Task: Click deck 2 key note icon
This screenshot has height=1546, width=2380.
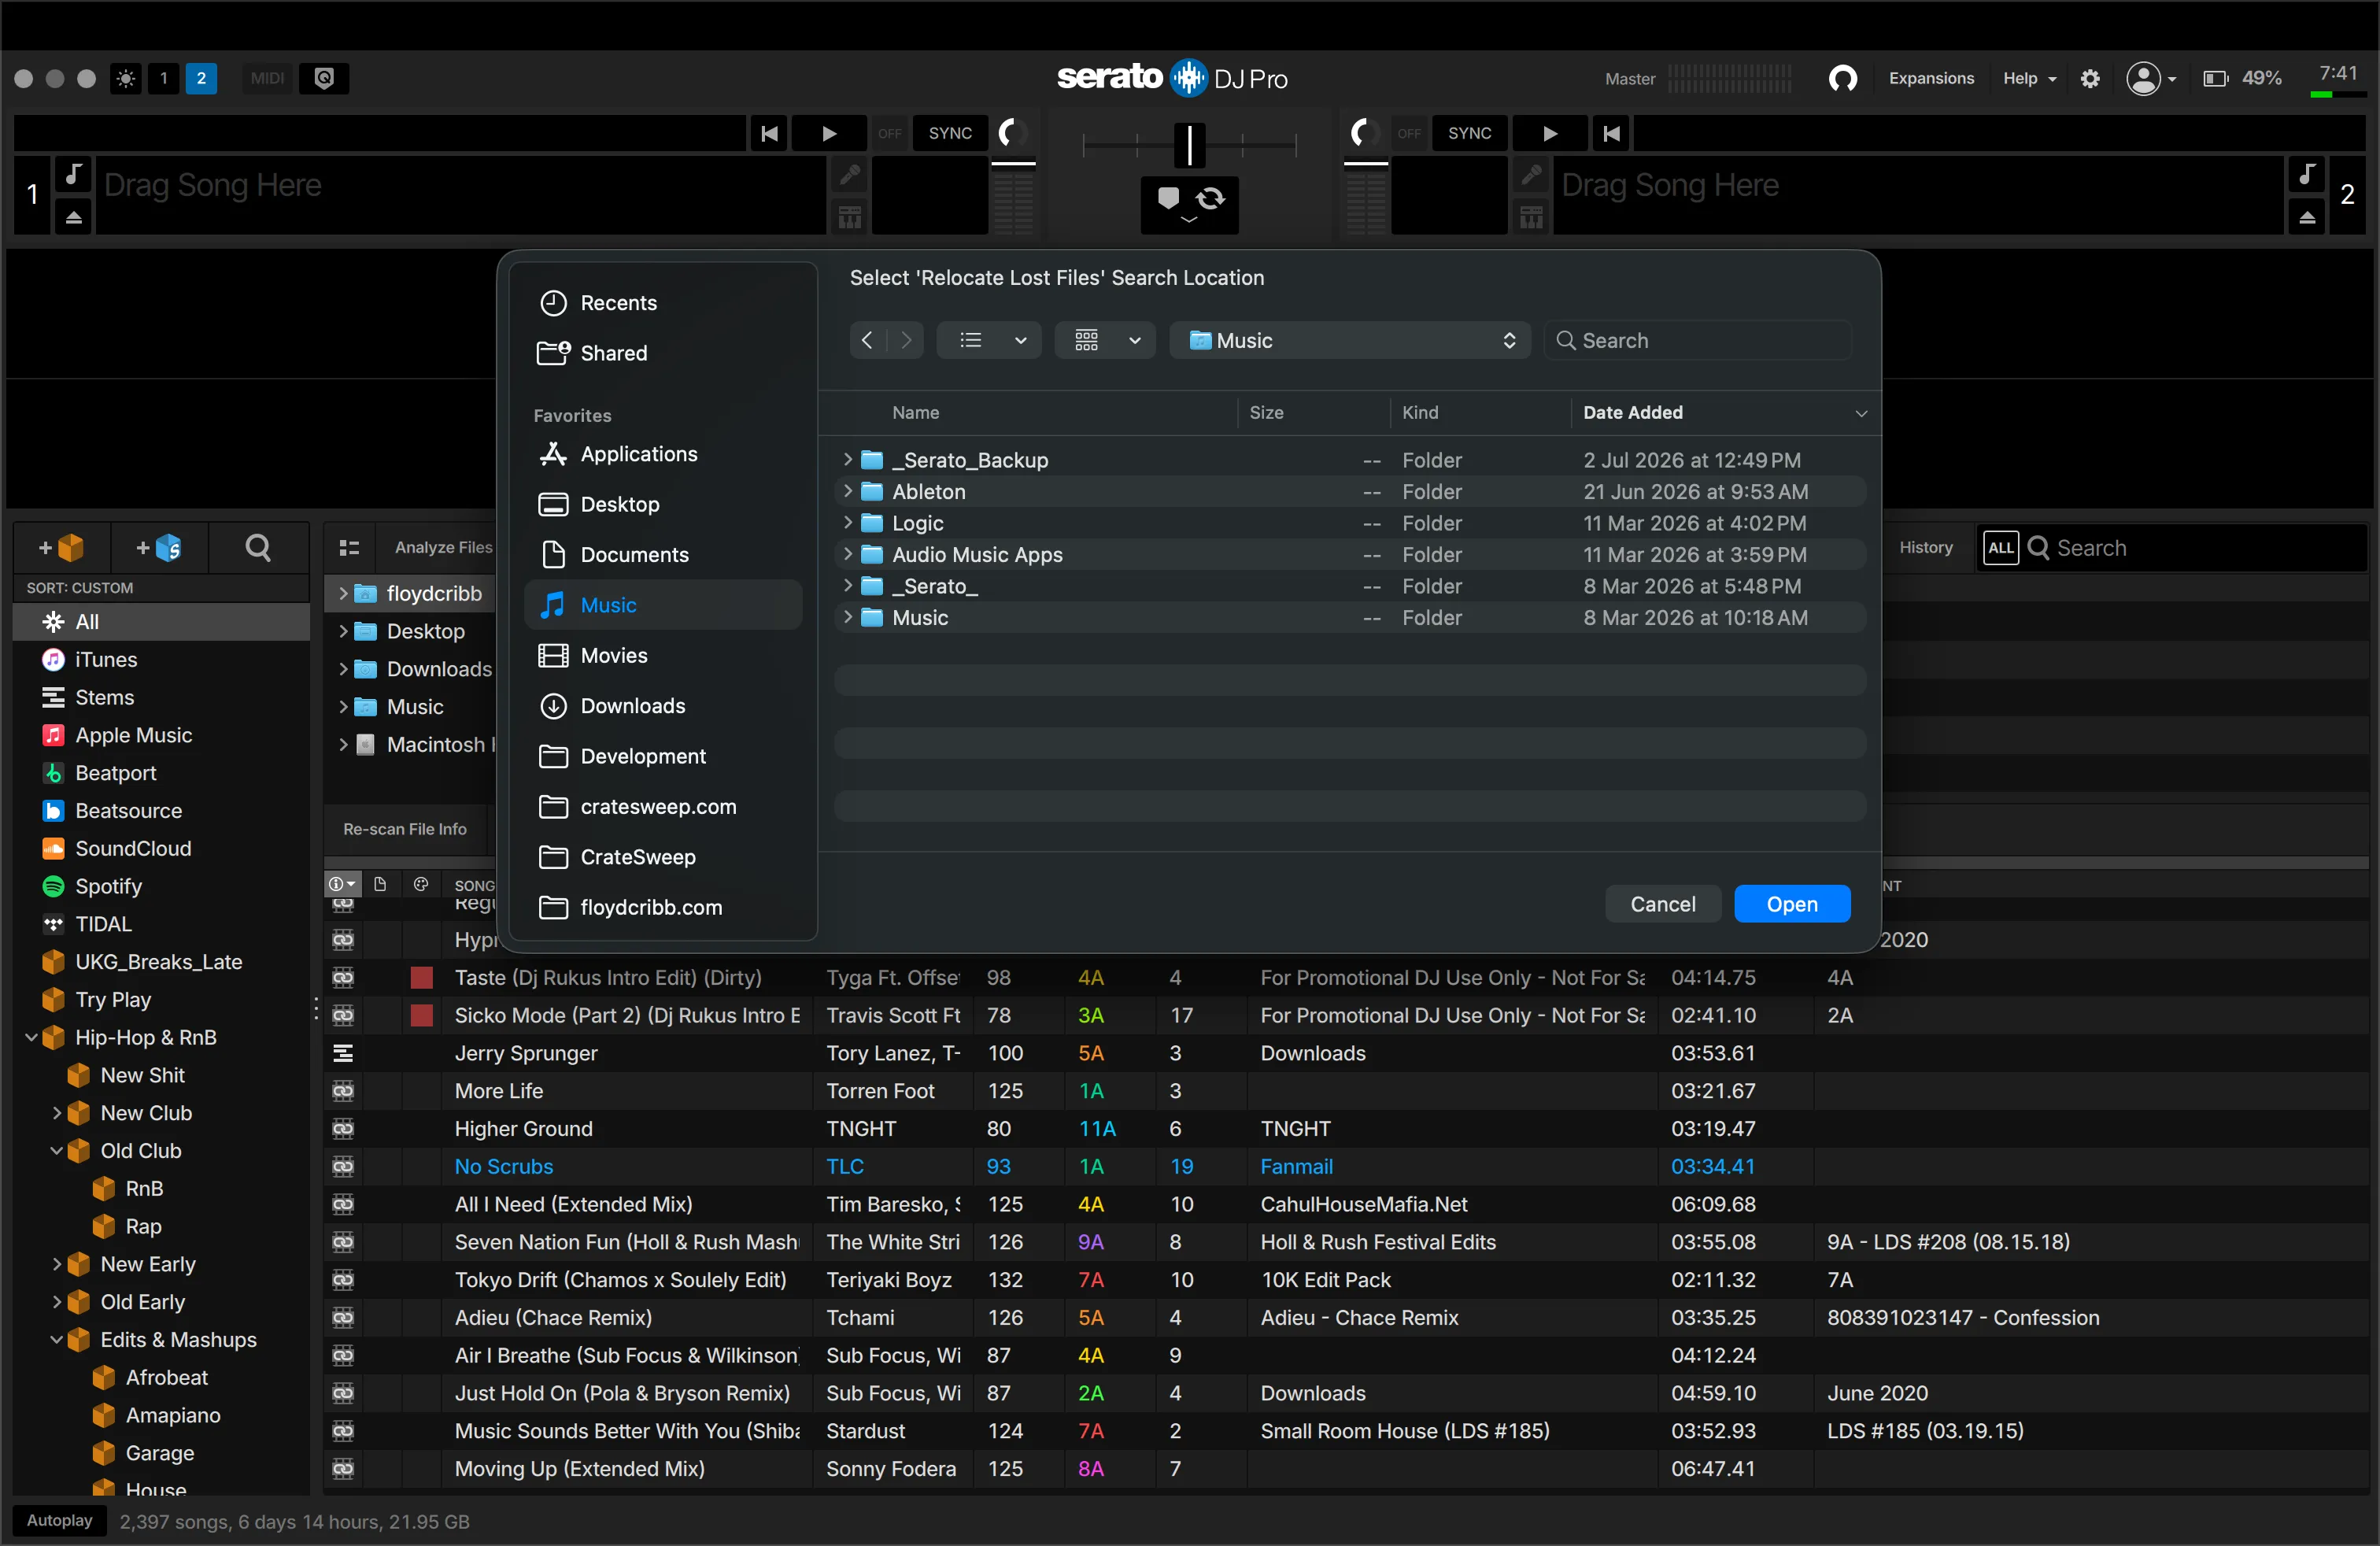Action: tap(2307, 174)
